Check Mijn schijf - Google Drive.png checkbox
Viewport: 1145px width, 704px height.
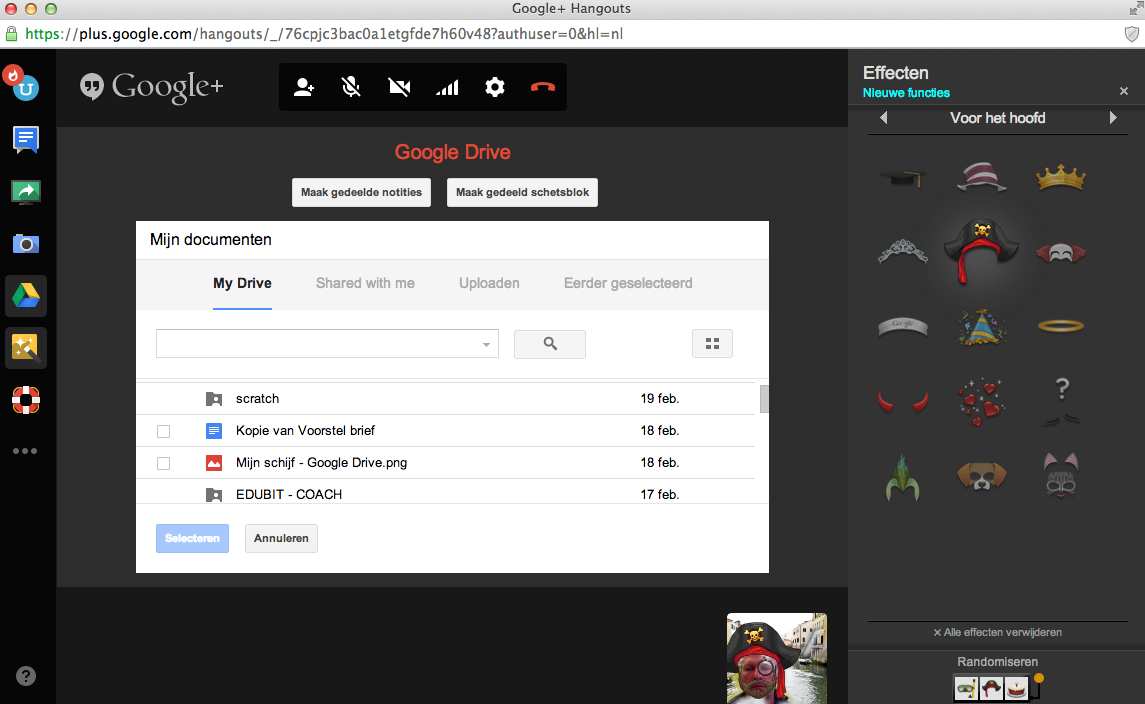(164, 464)
